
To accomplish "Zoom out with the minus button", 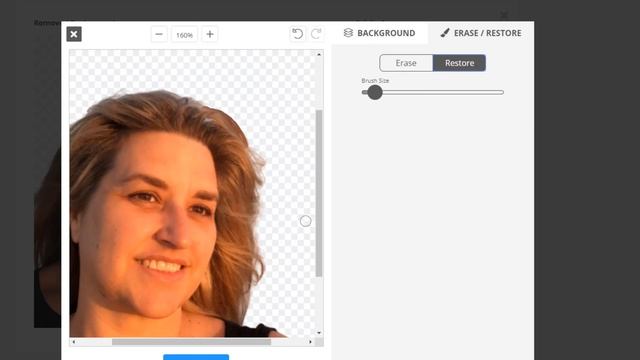I will 159,34.
